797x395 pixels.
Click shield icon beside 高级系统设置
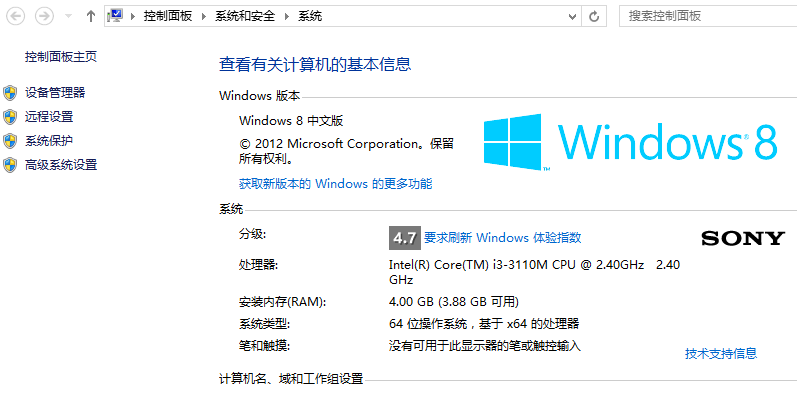(x=10, y=165)
